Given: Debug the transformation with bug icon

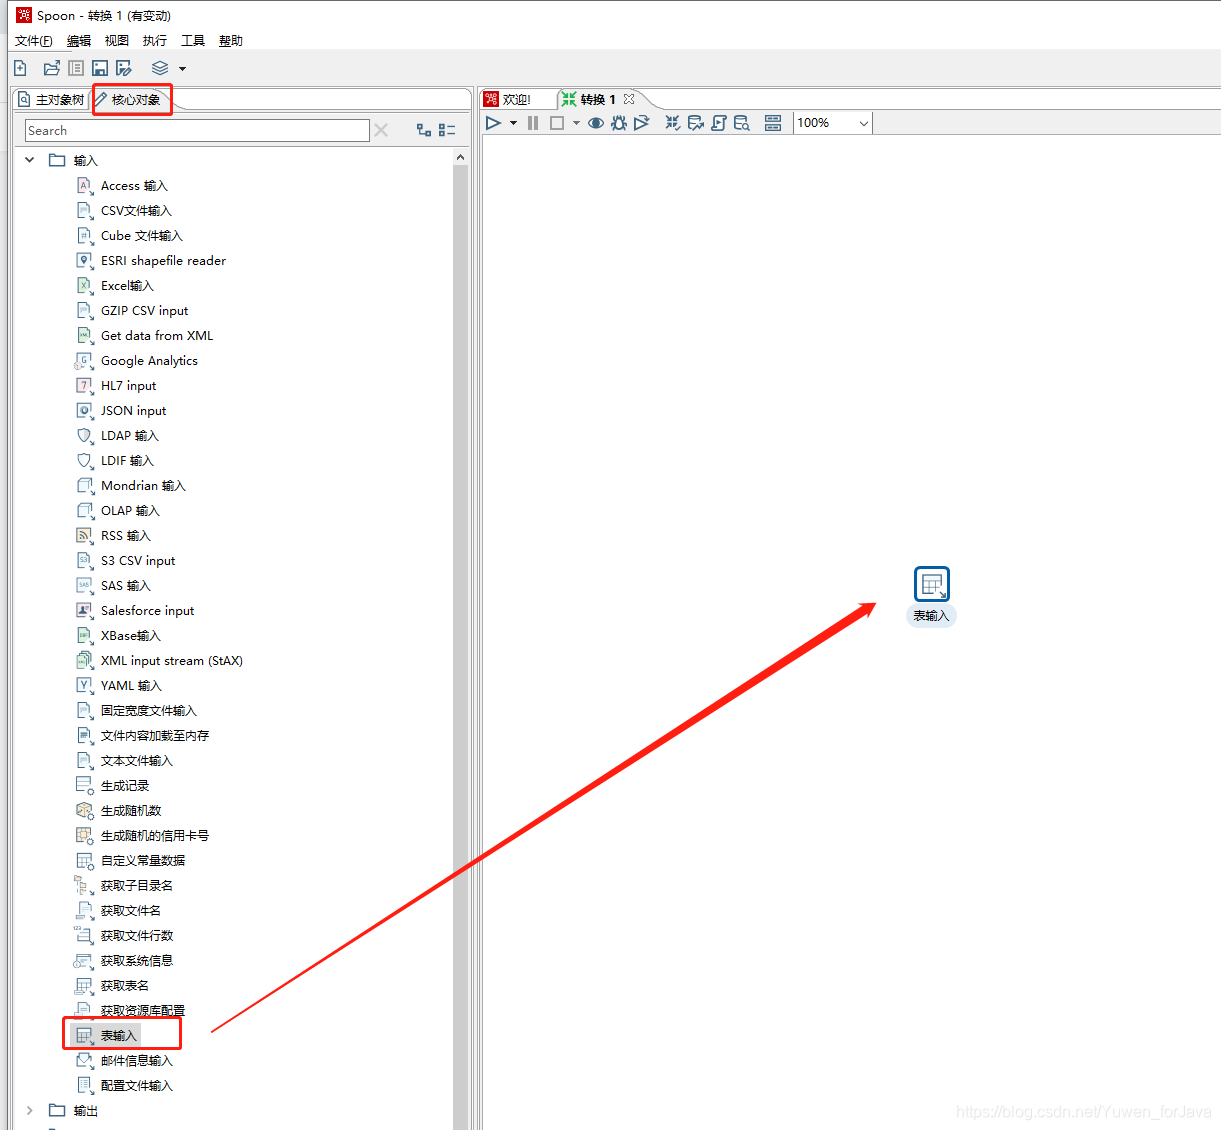Looking at the screenshot, I should [x=619, y=123].
